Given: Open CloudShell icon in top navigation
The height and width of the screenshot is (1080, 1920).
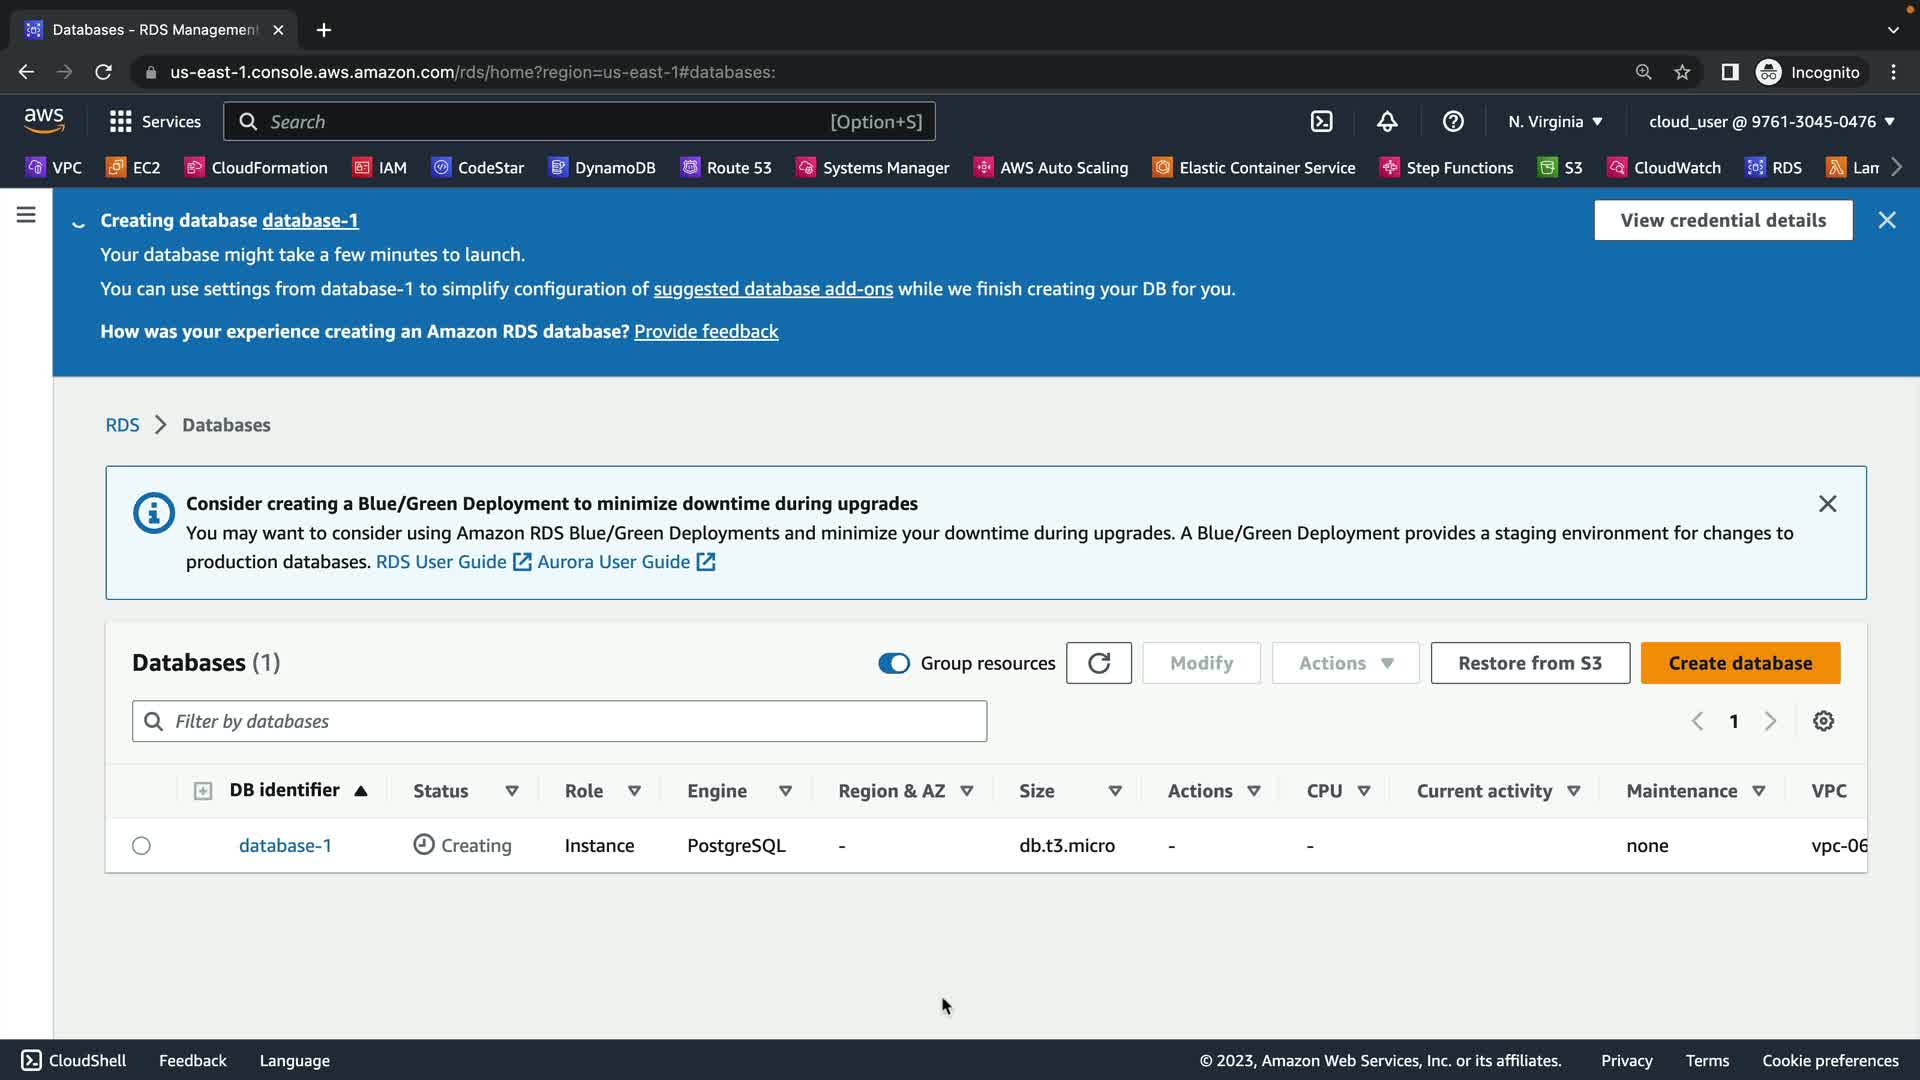Looking at the screenshot, I should 1321,122.
